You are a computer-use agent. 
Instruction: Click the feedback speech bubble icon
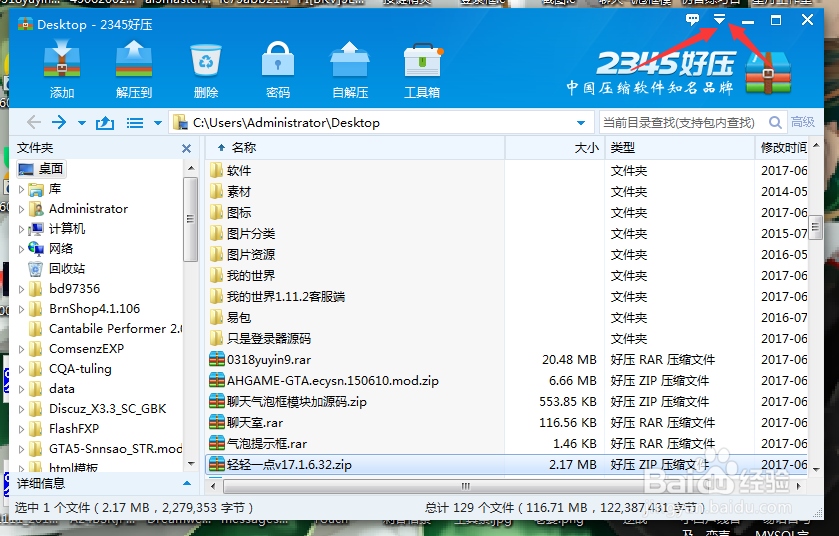point(692,20)
